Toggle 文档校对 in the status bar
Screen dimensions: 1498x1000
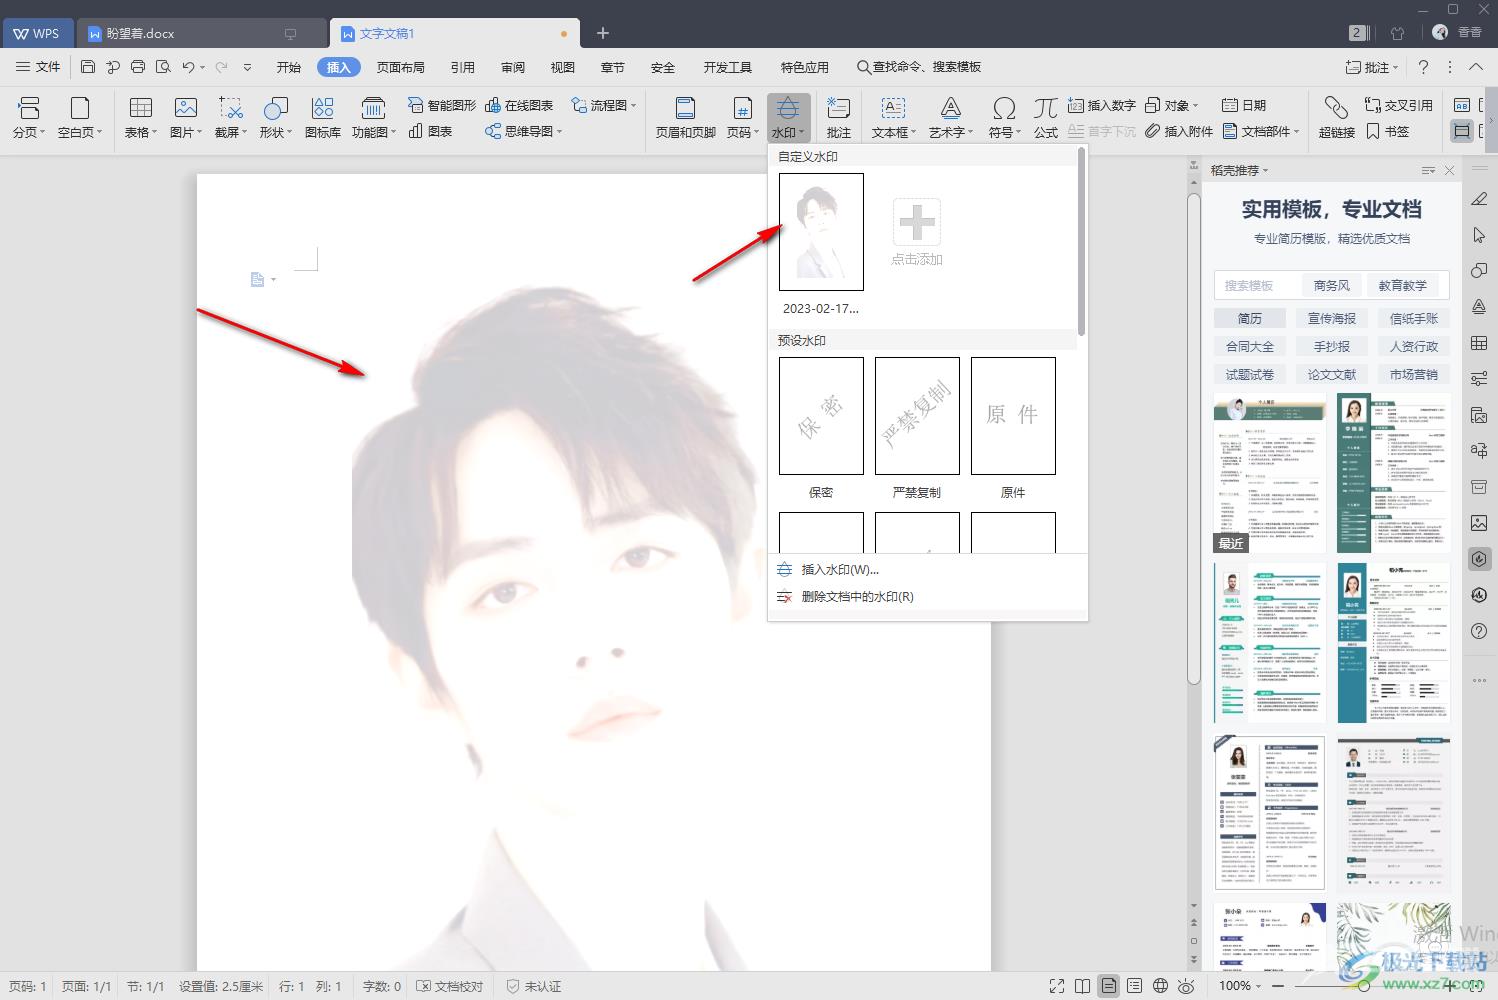pyautogui.click(x=449, y=986)
